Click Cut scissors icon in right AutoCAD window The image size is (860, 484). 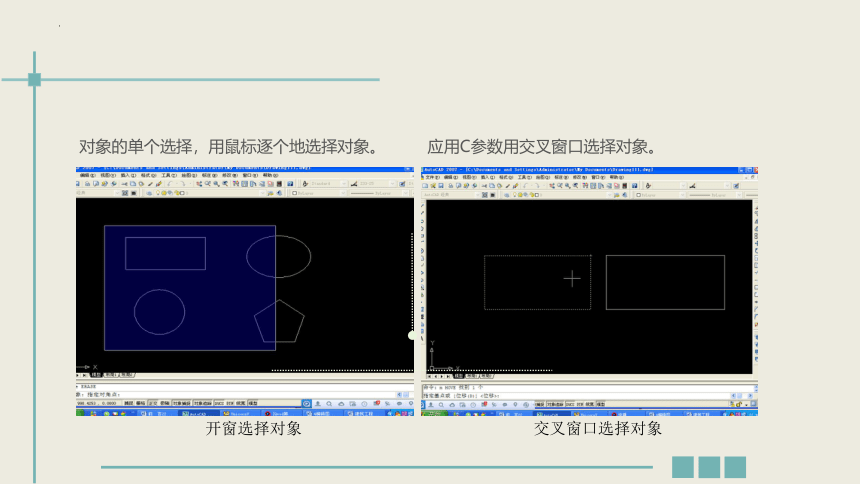484,186
